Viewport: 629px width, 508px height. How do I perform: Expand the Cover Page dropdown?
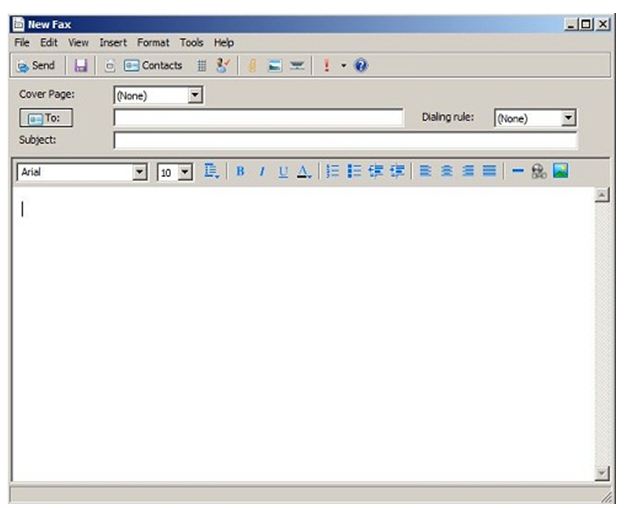point(195,95)
